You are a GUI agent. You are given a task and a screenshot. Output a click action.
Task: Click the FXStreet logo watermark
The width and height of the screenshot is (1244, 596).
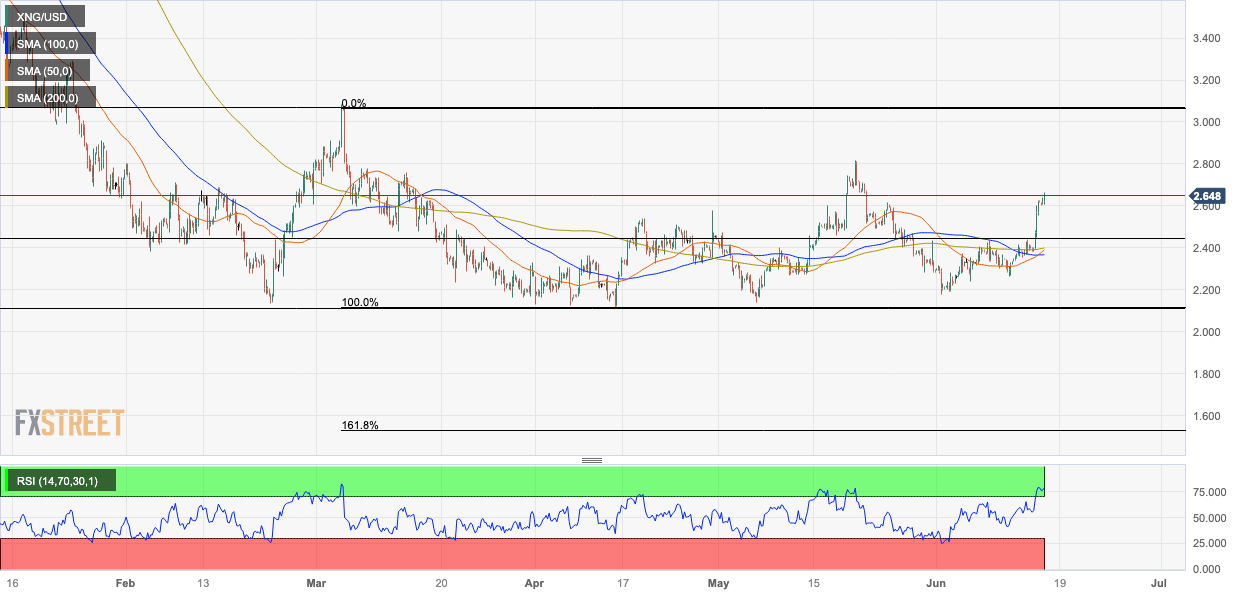pos(69,423)
